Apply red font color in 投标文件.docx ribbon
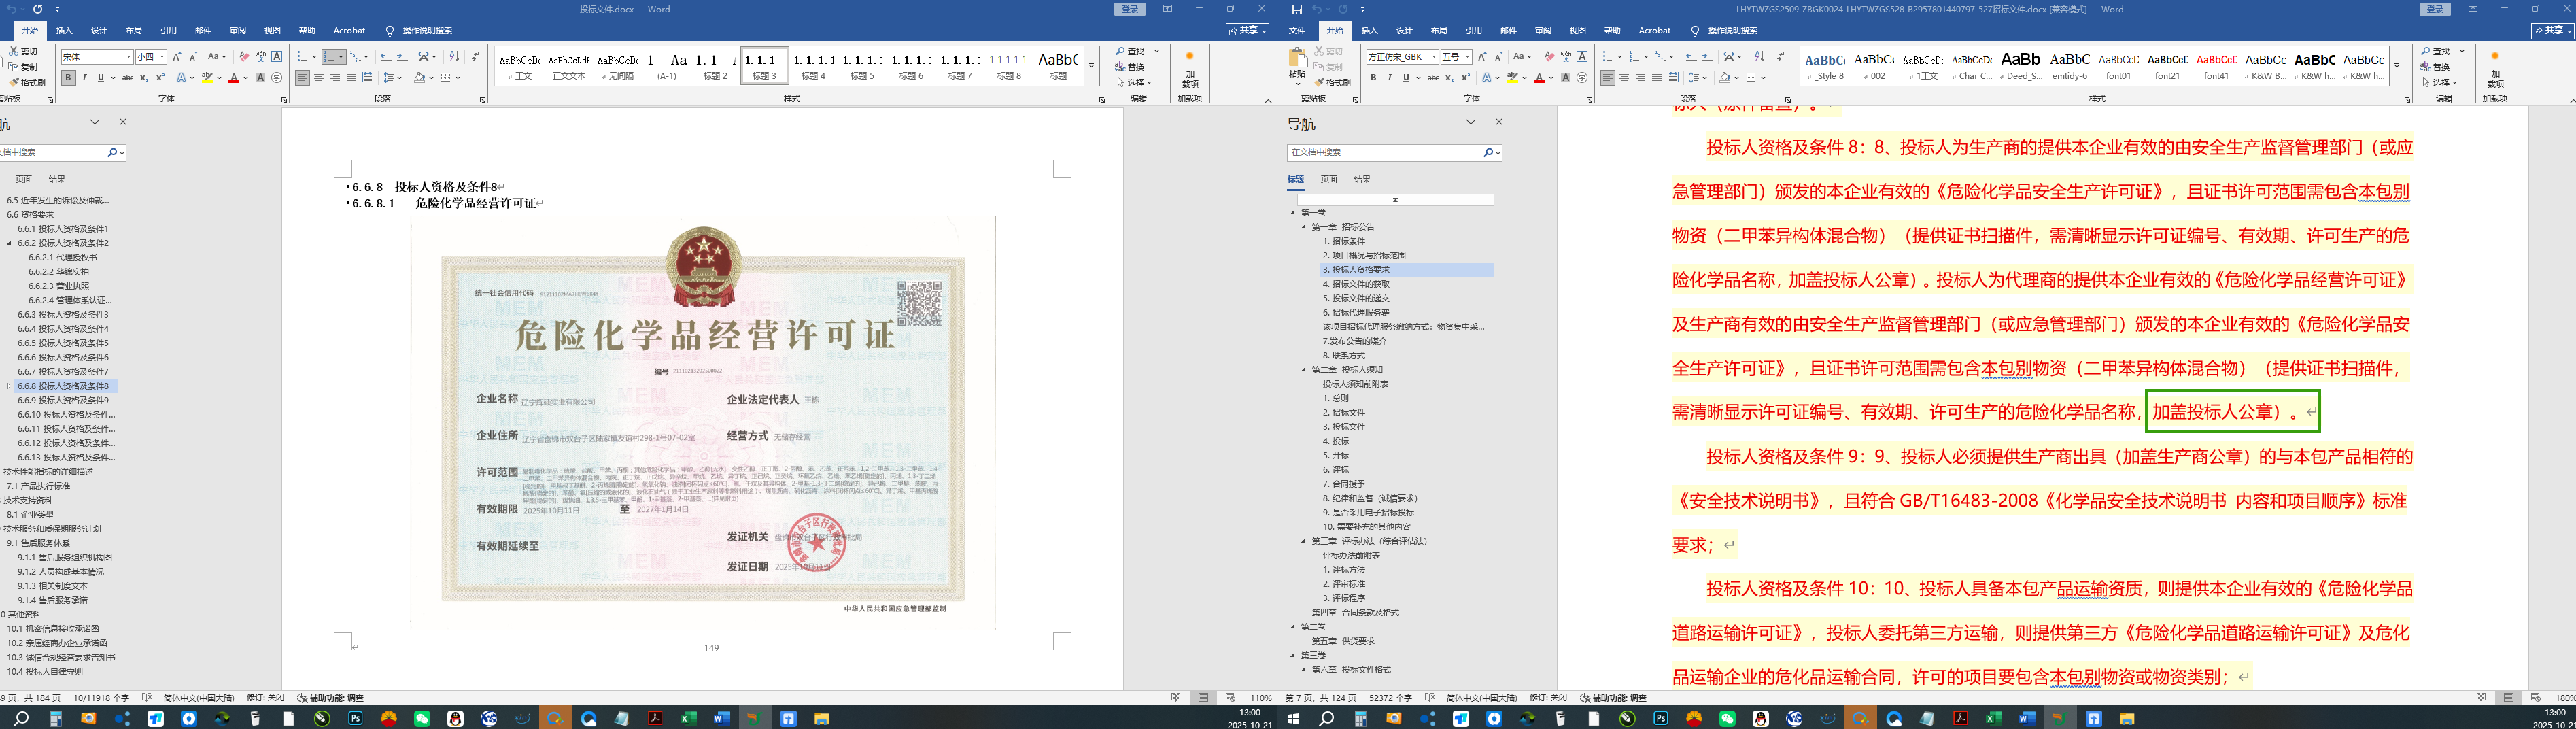This screenshot has width=2576, height=729. pyautogui.click(x=233, y=78)
